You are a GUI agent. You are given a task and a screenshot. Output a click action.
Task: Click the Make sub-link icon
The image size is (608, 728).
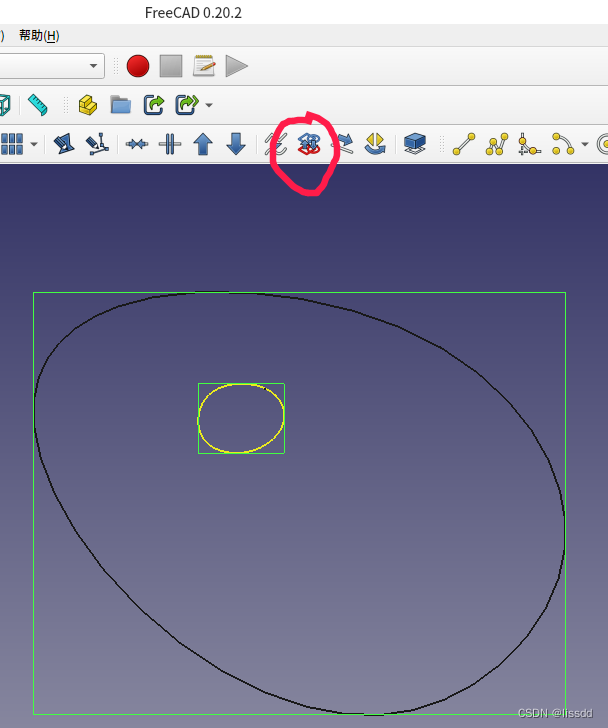[187, 105]
